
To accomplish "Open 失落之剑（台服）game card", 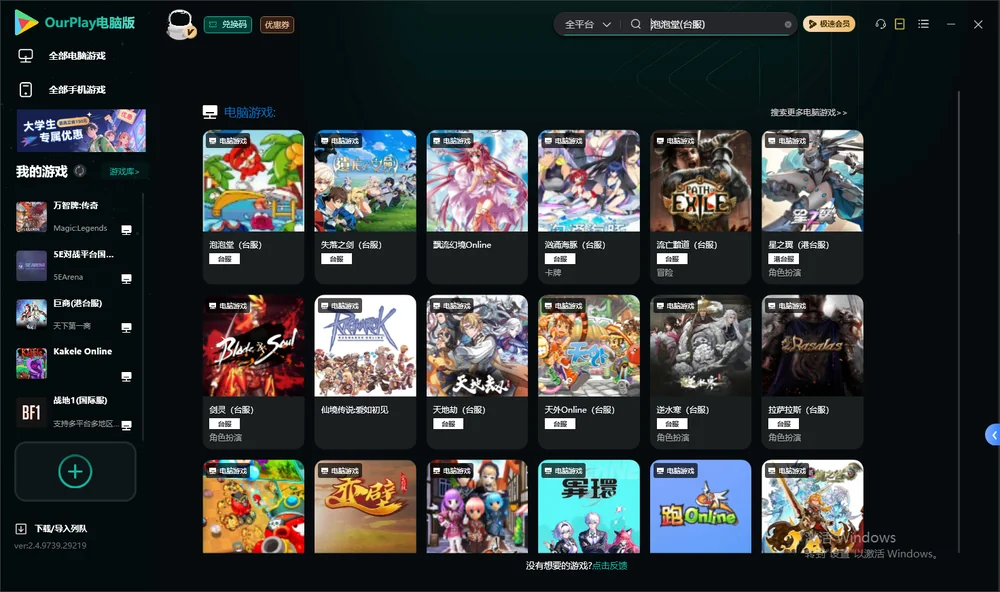I will tap(365, 207).
